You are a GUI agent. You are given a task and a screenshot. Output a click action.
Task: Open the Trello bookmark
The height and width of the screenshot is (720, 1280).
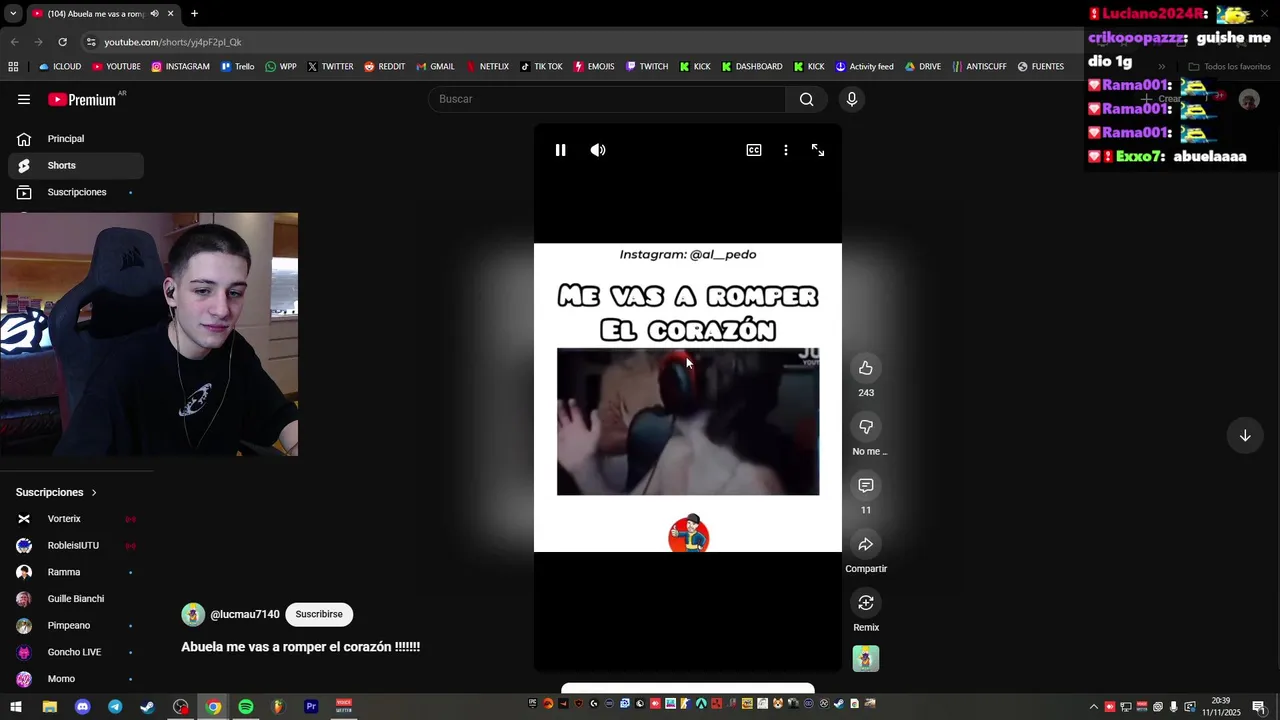(x=238, y=67)
